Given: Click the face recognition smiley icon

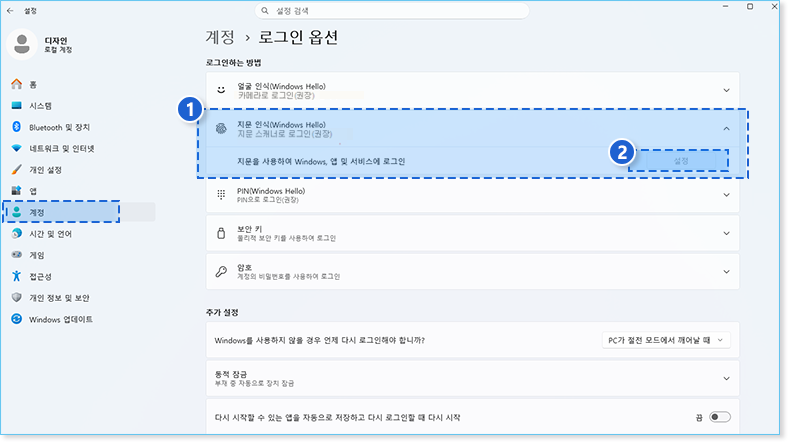Looking at the screenshot, I should (x=221, y=90).
